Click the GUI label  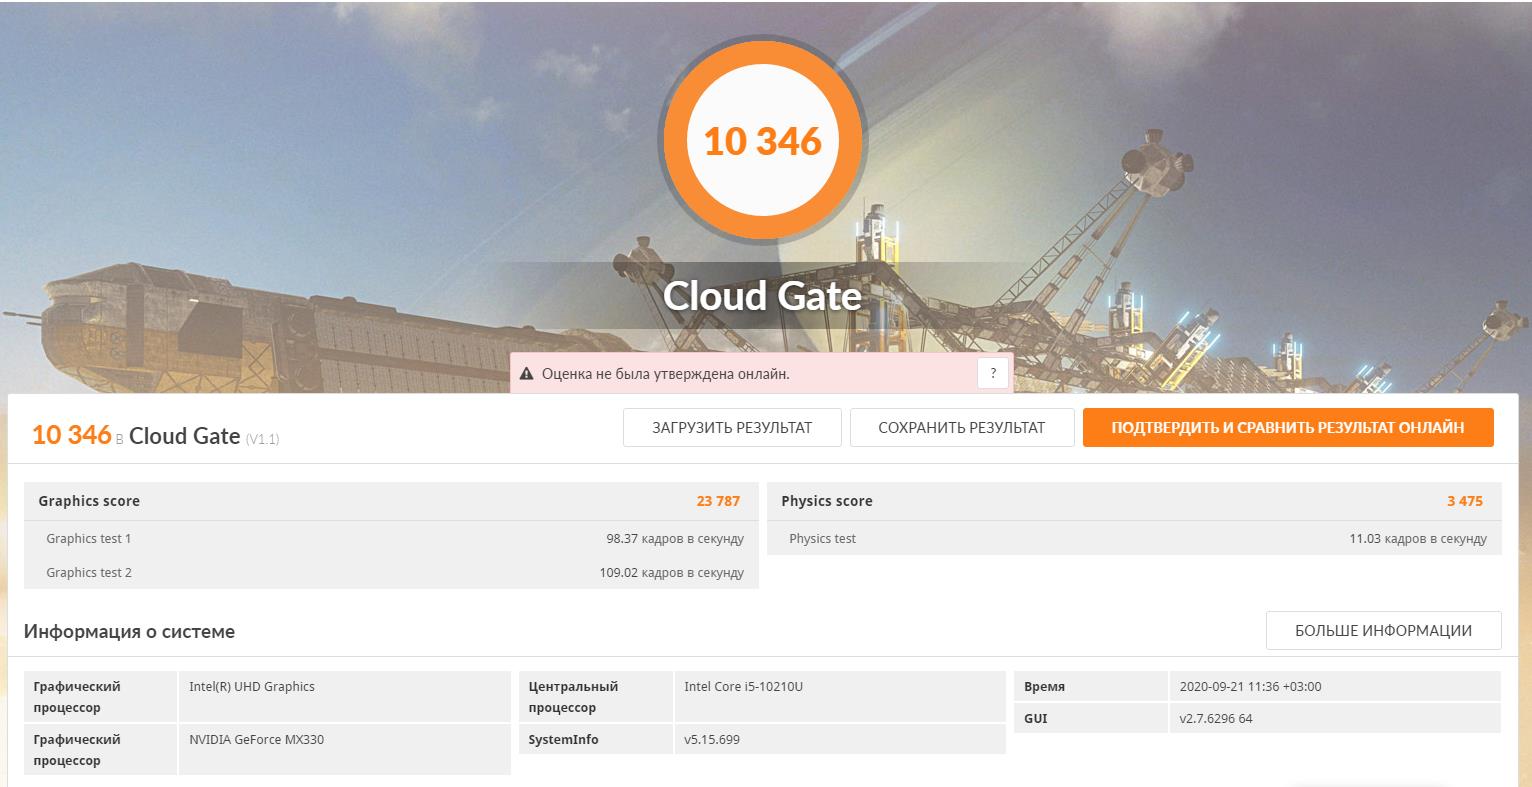pos(1036,718)
